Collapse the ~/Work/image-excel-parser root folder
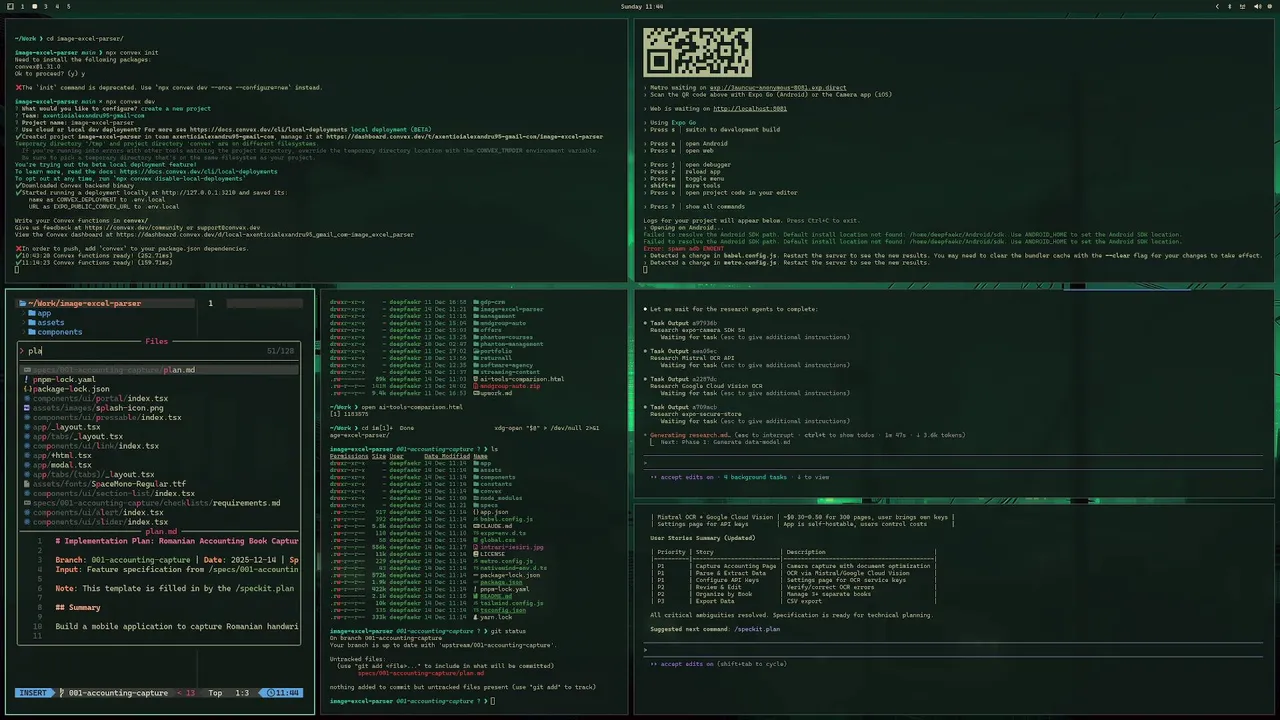 tap(80, 303)
